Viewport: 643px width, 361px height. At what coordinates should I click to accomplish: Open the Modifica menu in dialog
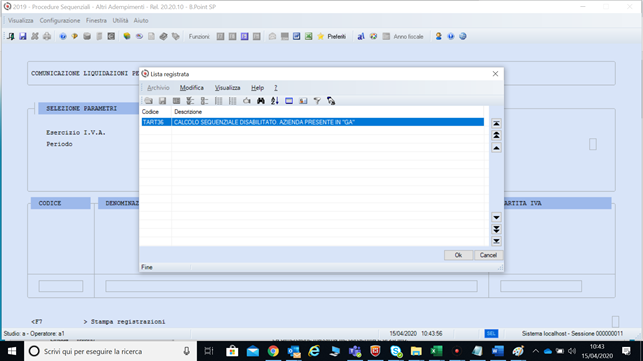192,88
